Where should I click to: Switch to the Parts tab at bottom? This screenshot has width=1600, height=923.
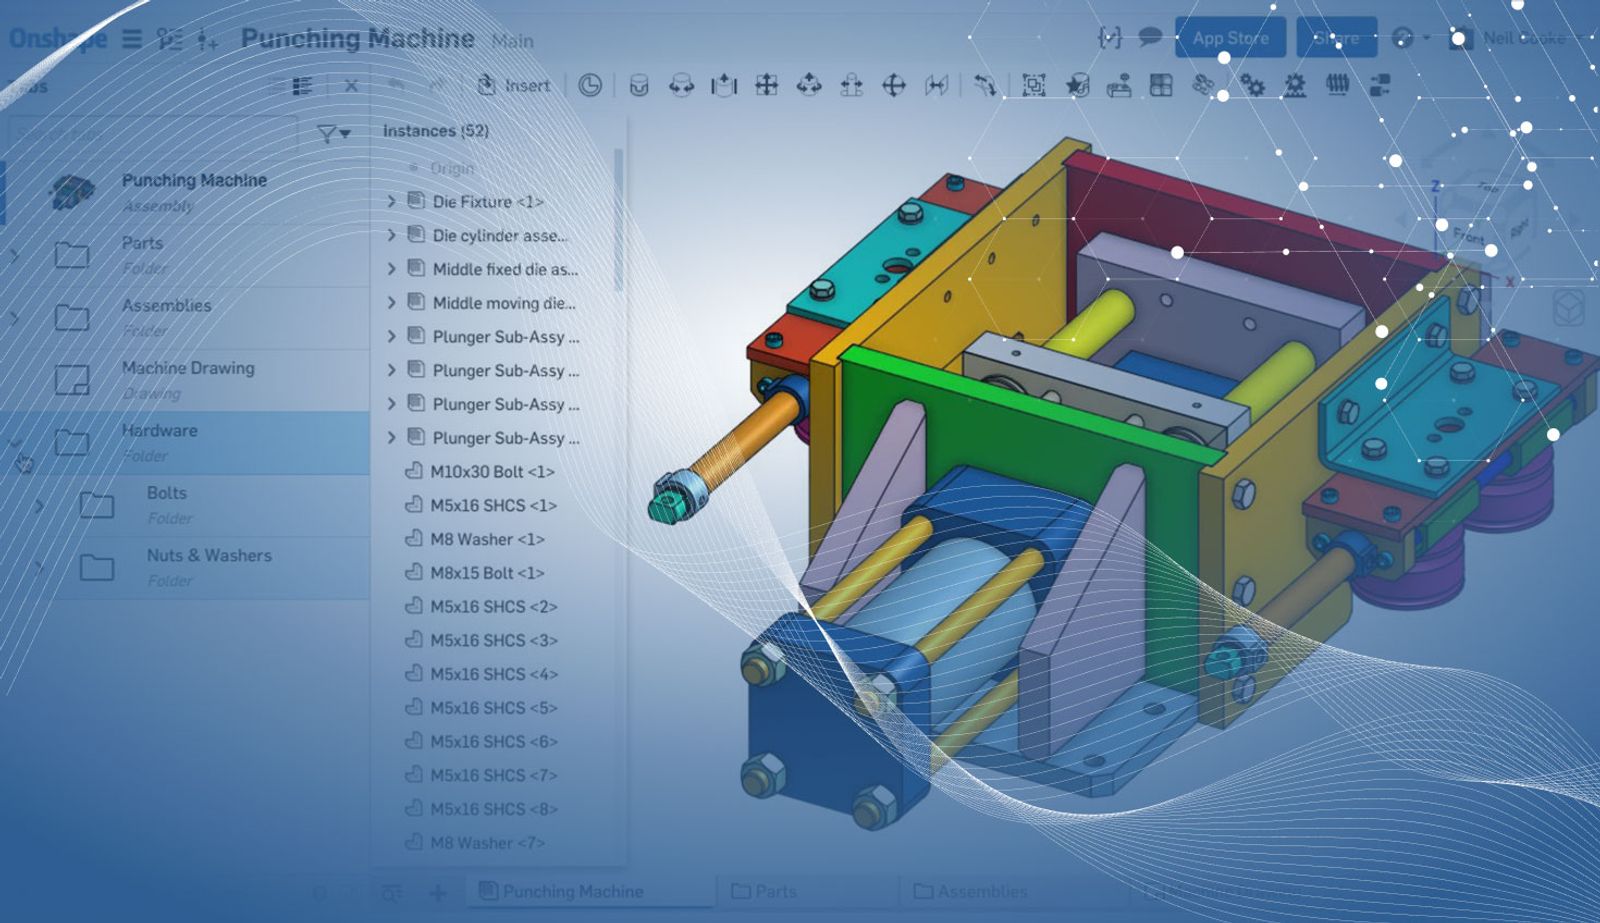point(765,891)
